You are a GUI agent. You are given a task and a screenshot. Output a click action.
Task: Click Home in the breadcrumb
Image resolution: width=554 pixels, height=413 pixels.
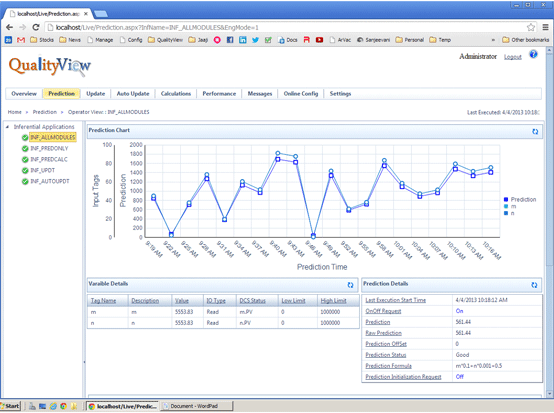pyautogui.click(x=15, y=112)
